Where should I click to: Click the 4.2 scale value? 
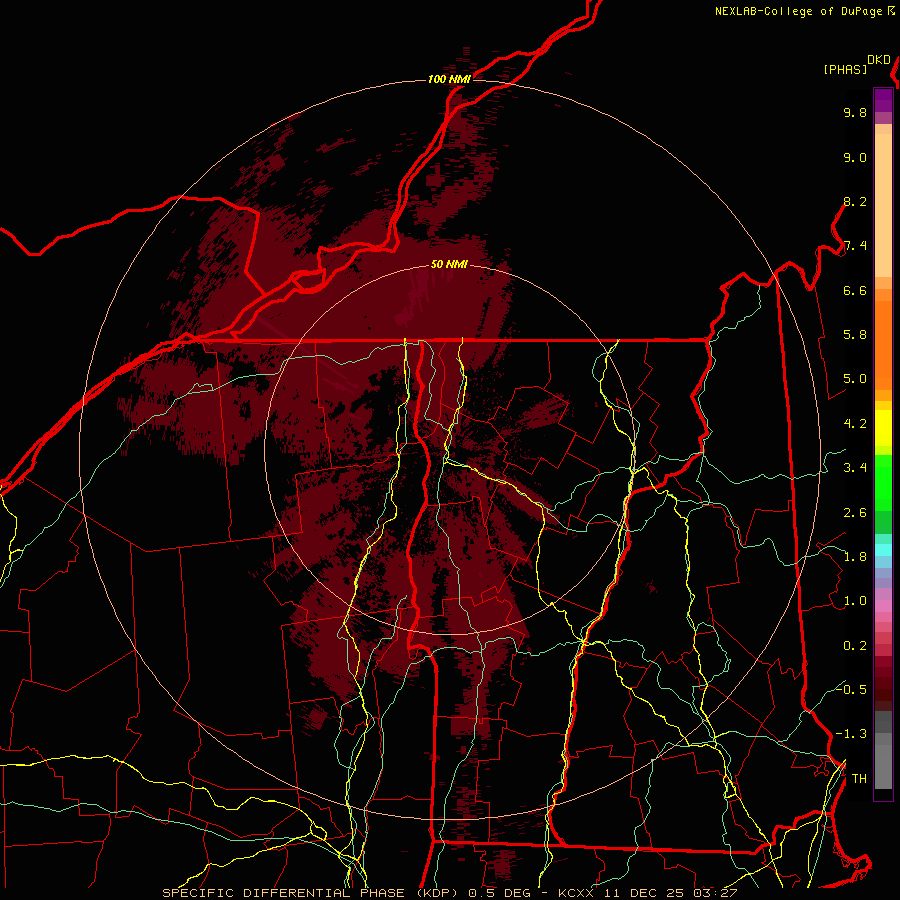(x=855, y=424)
